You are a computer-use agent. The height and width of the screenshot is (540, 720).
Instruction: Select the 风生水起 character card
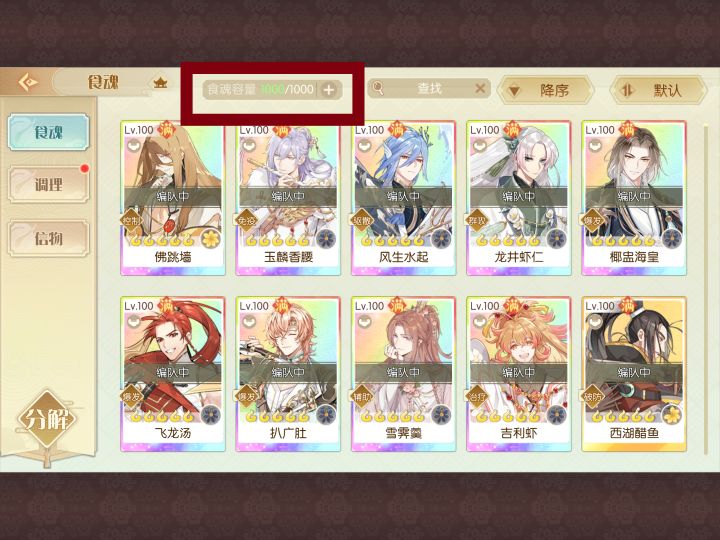pyautogui.click(x=404, y=198)
